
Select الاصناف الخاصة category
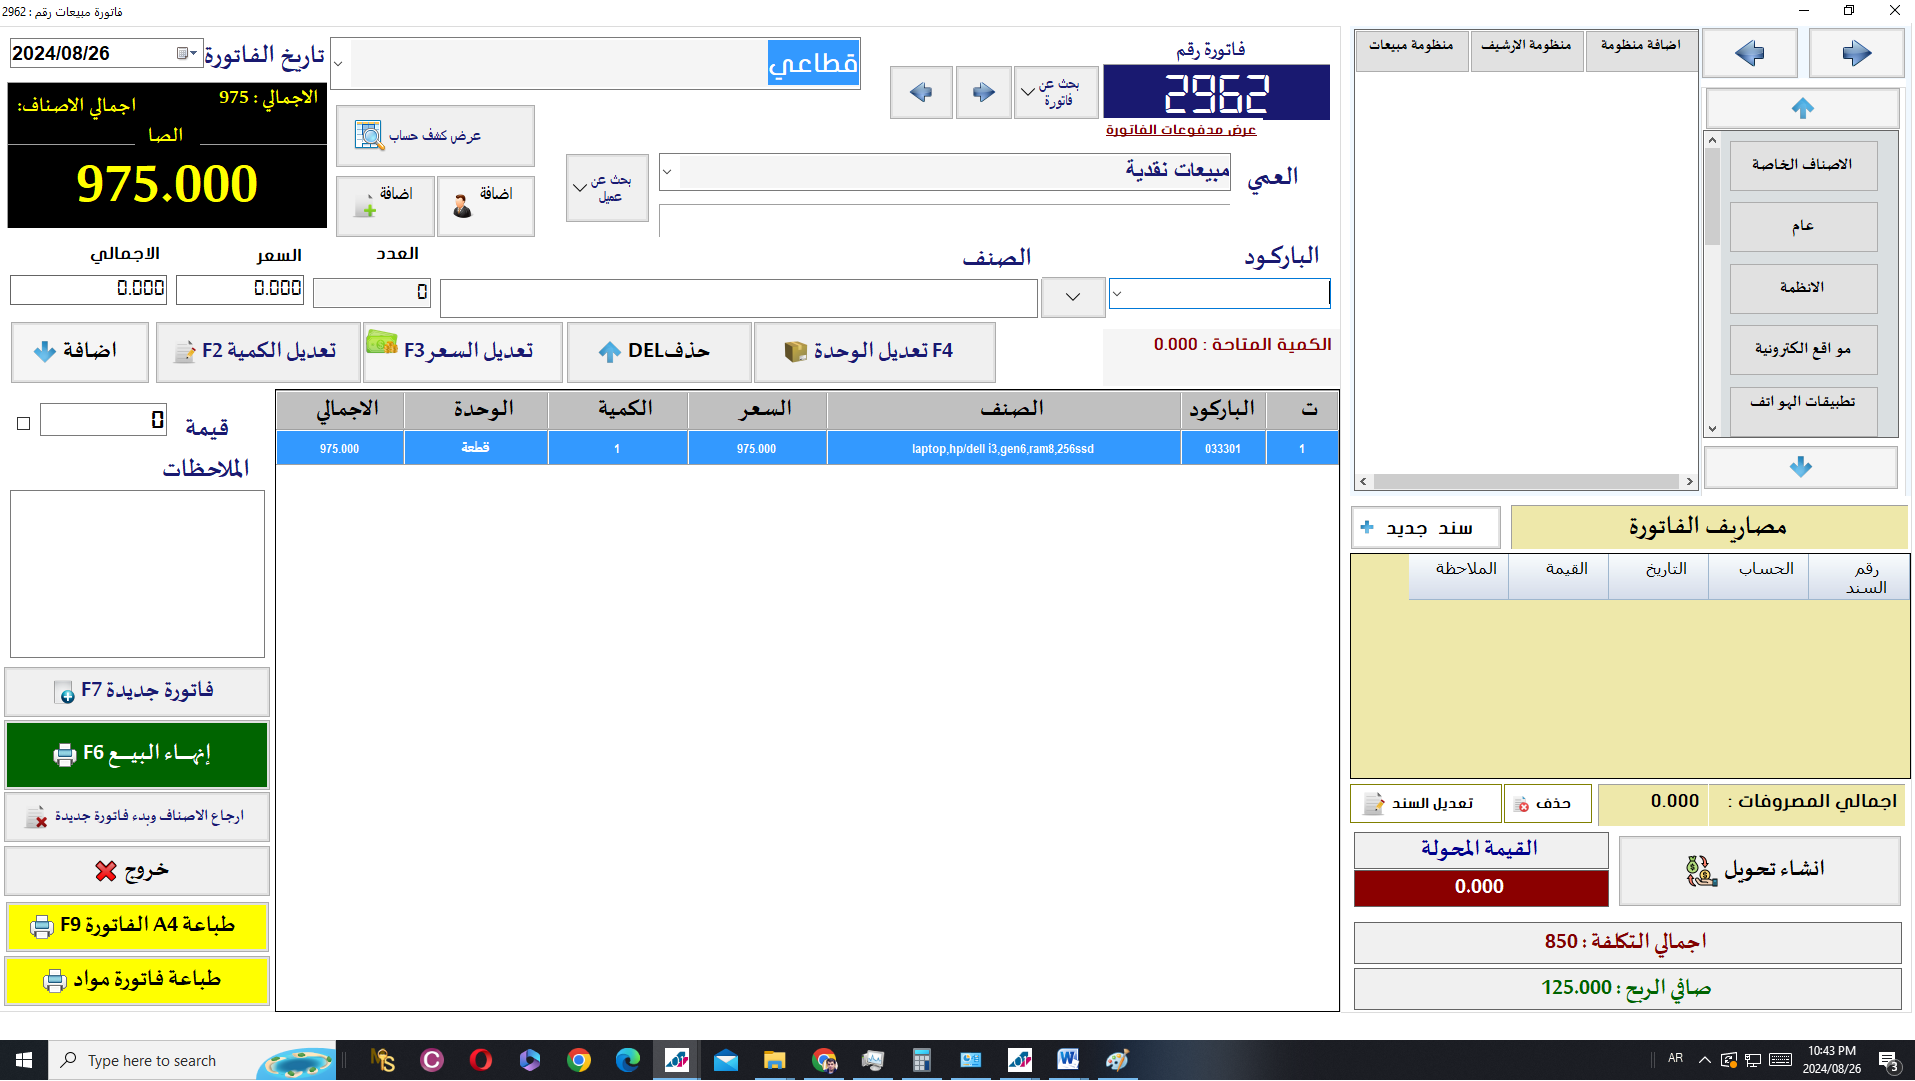(x=1802, y=165)
